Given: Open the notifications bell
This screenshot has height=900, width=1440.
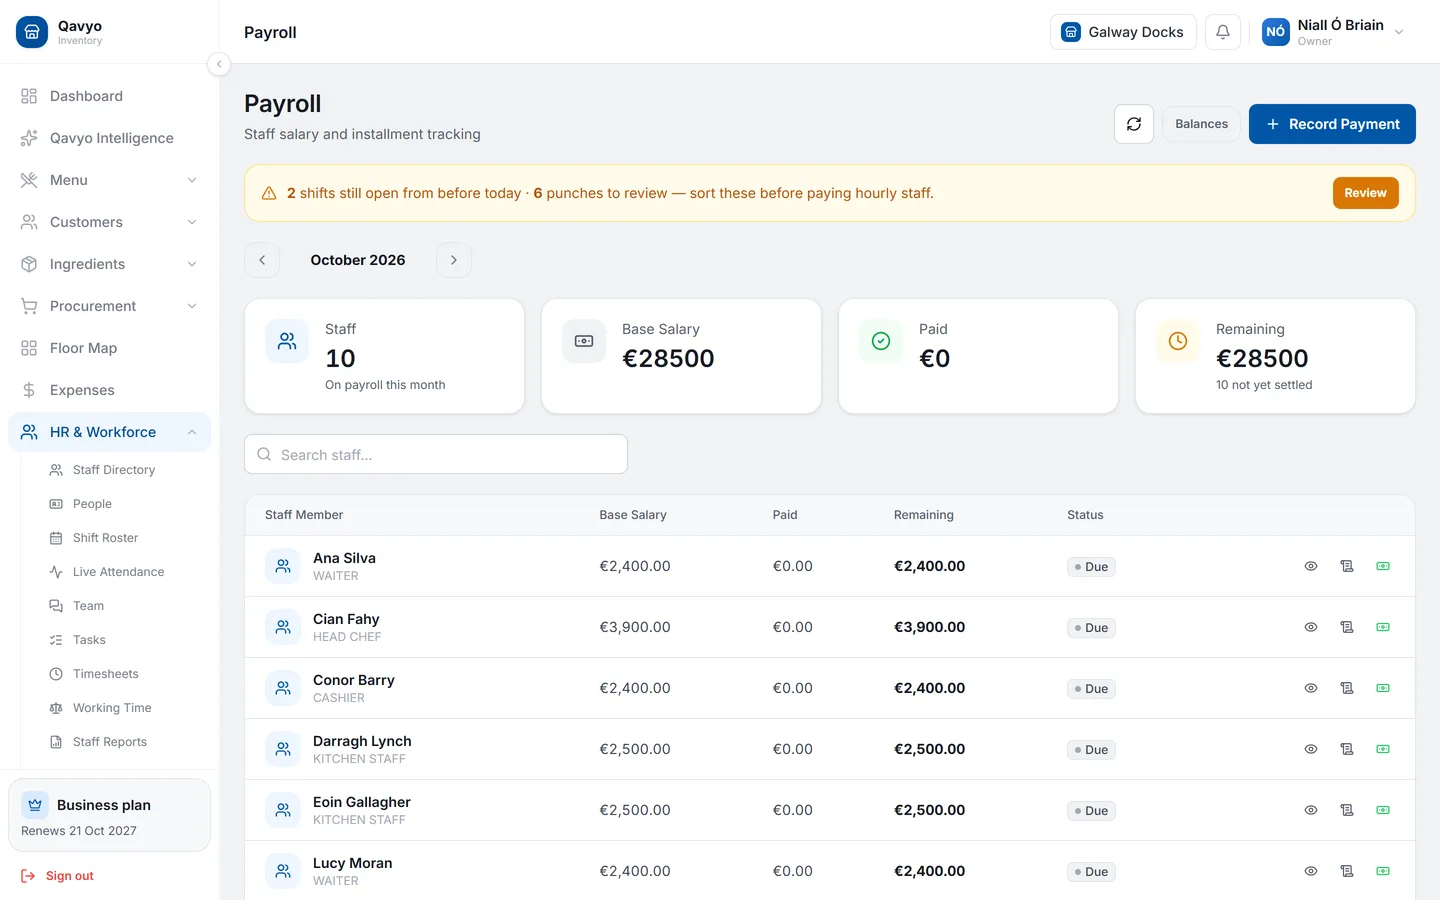Looking at the screenshot, I should pyautogui.click(x=1223, y=32).
